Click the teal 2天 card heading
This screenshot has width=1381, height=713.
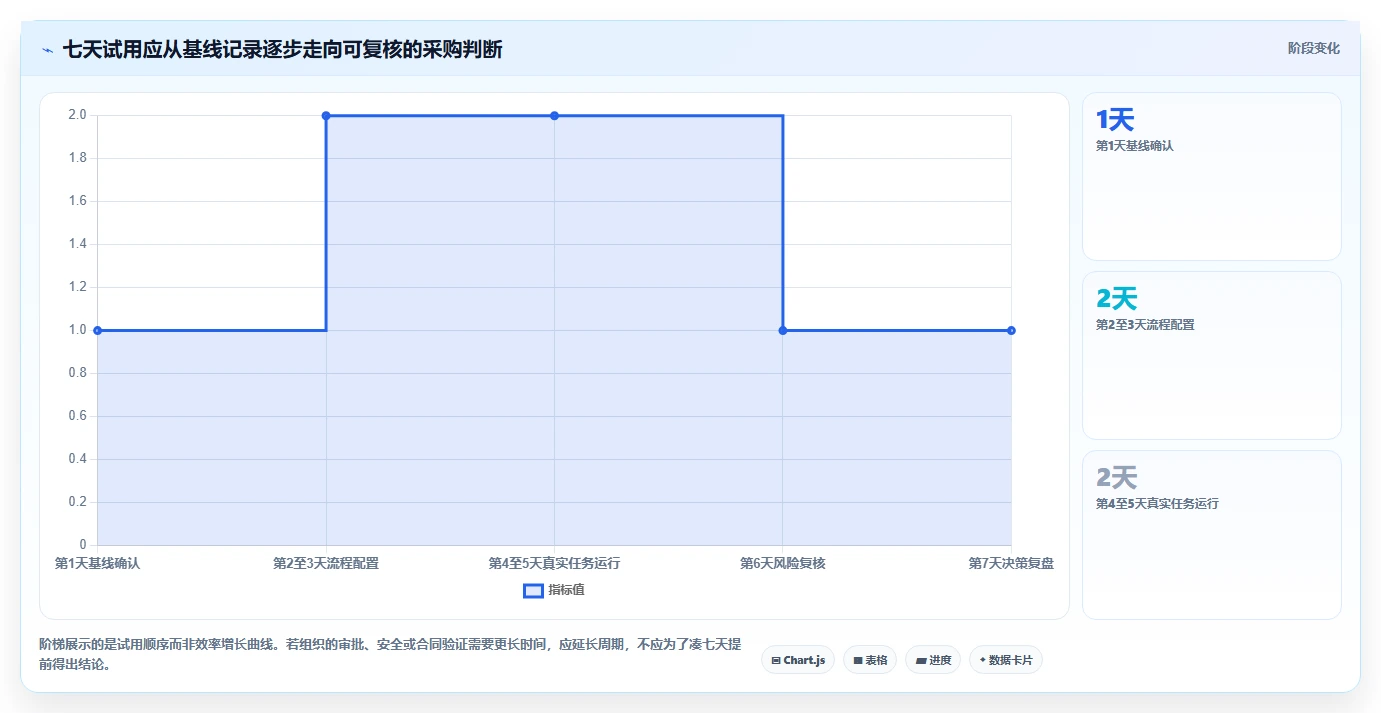pos(1117,299)
